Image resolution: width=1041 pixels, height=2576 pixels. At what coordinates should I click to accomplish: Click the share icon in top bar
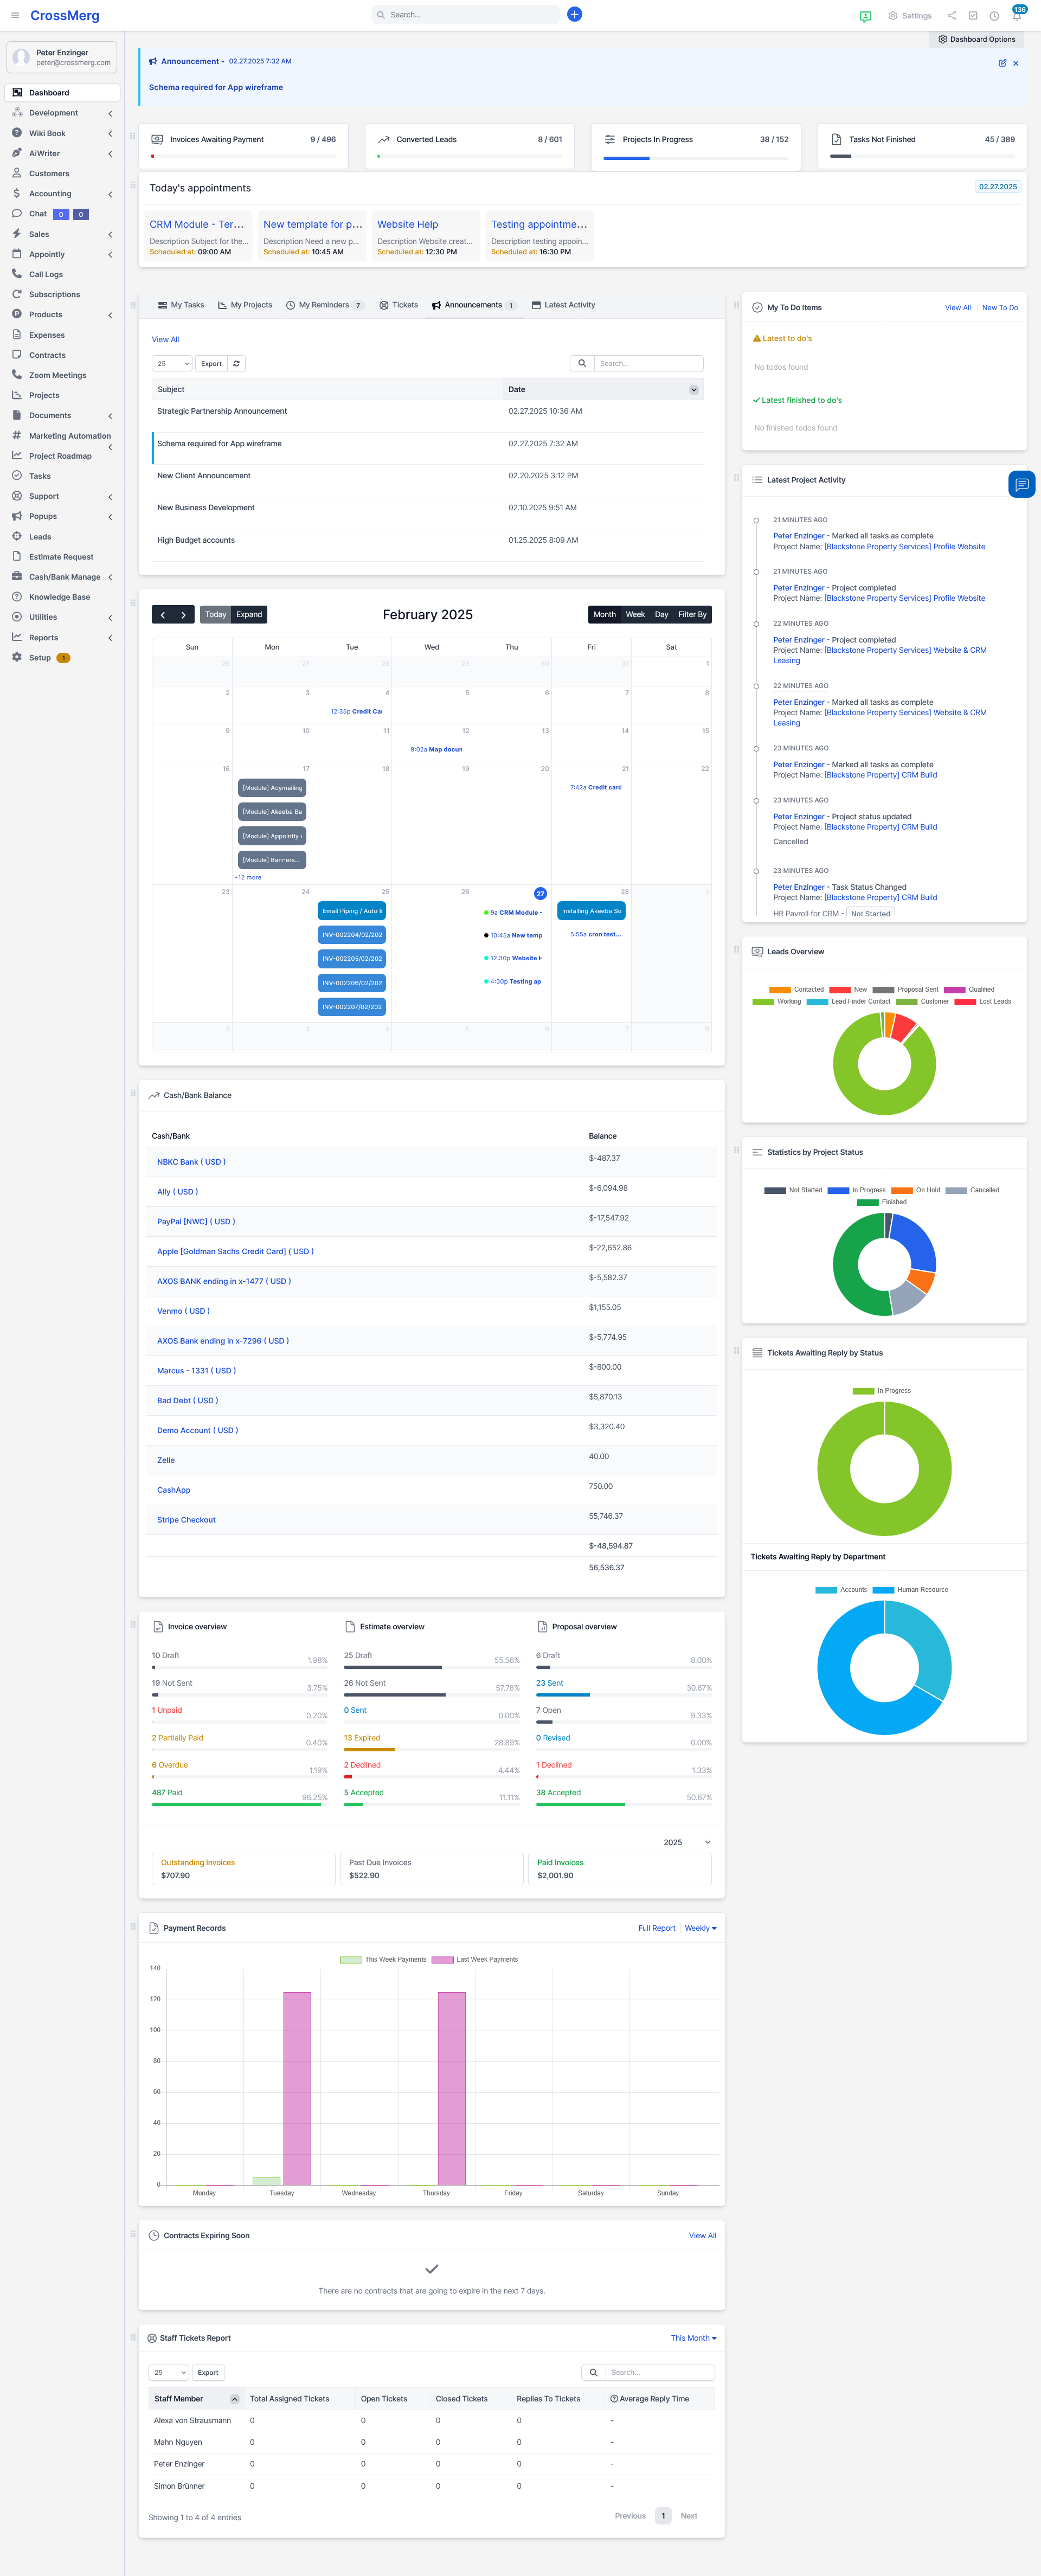click(951, 16)
